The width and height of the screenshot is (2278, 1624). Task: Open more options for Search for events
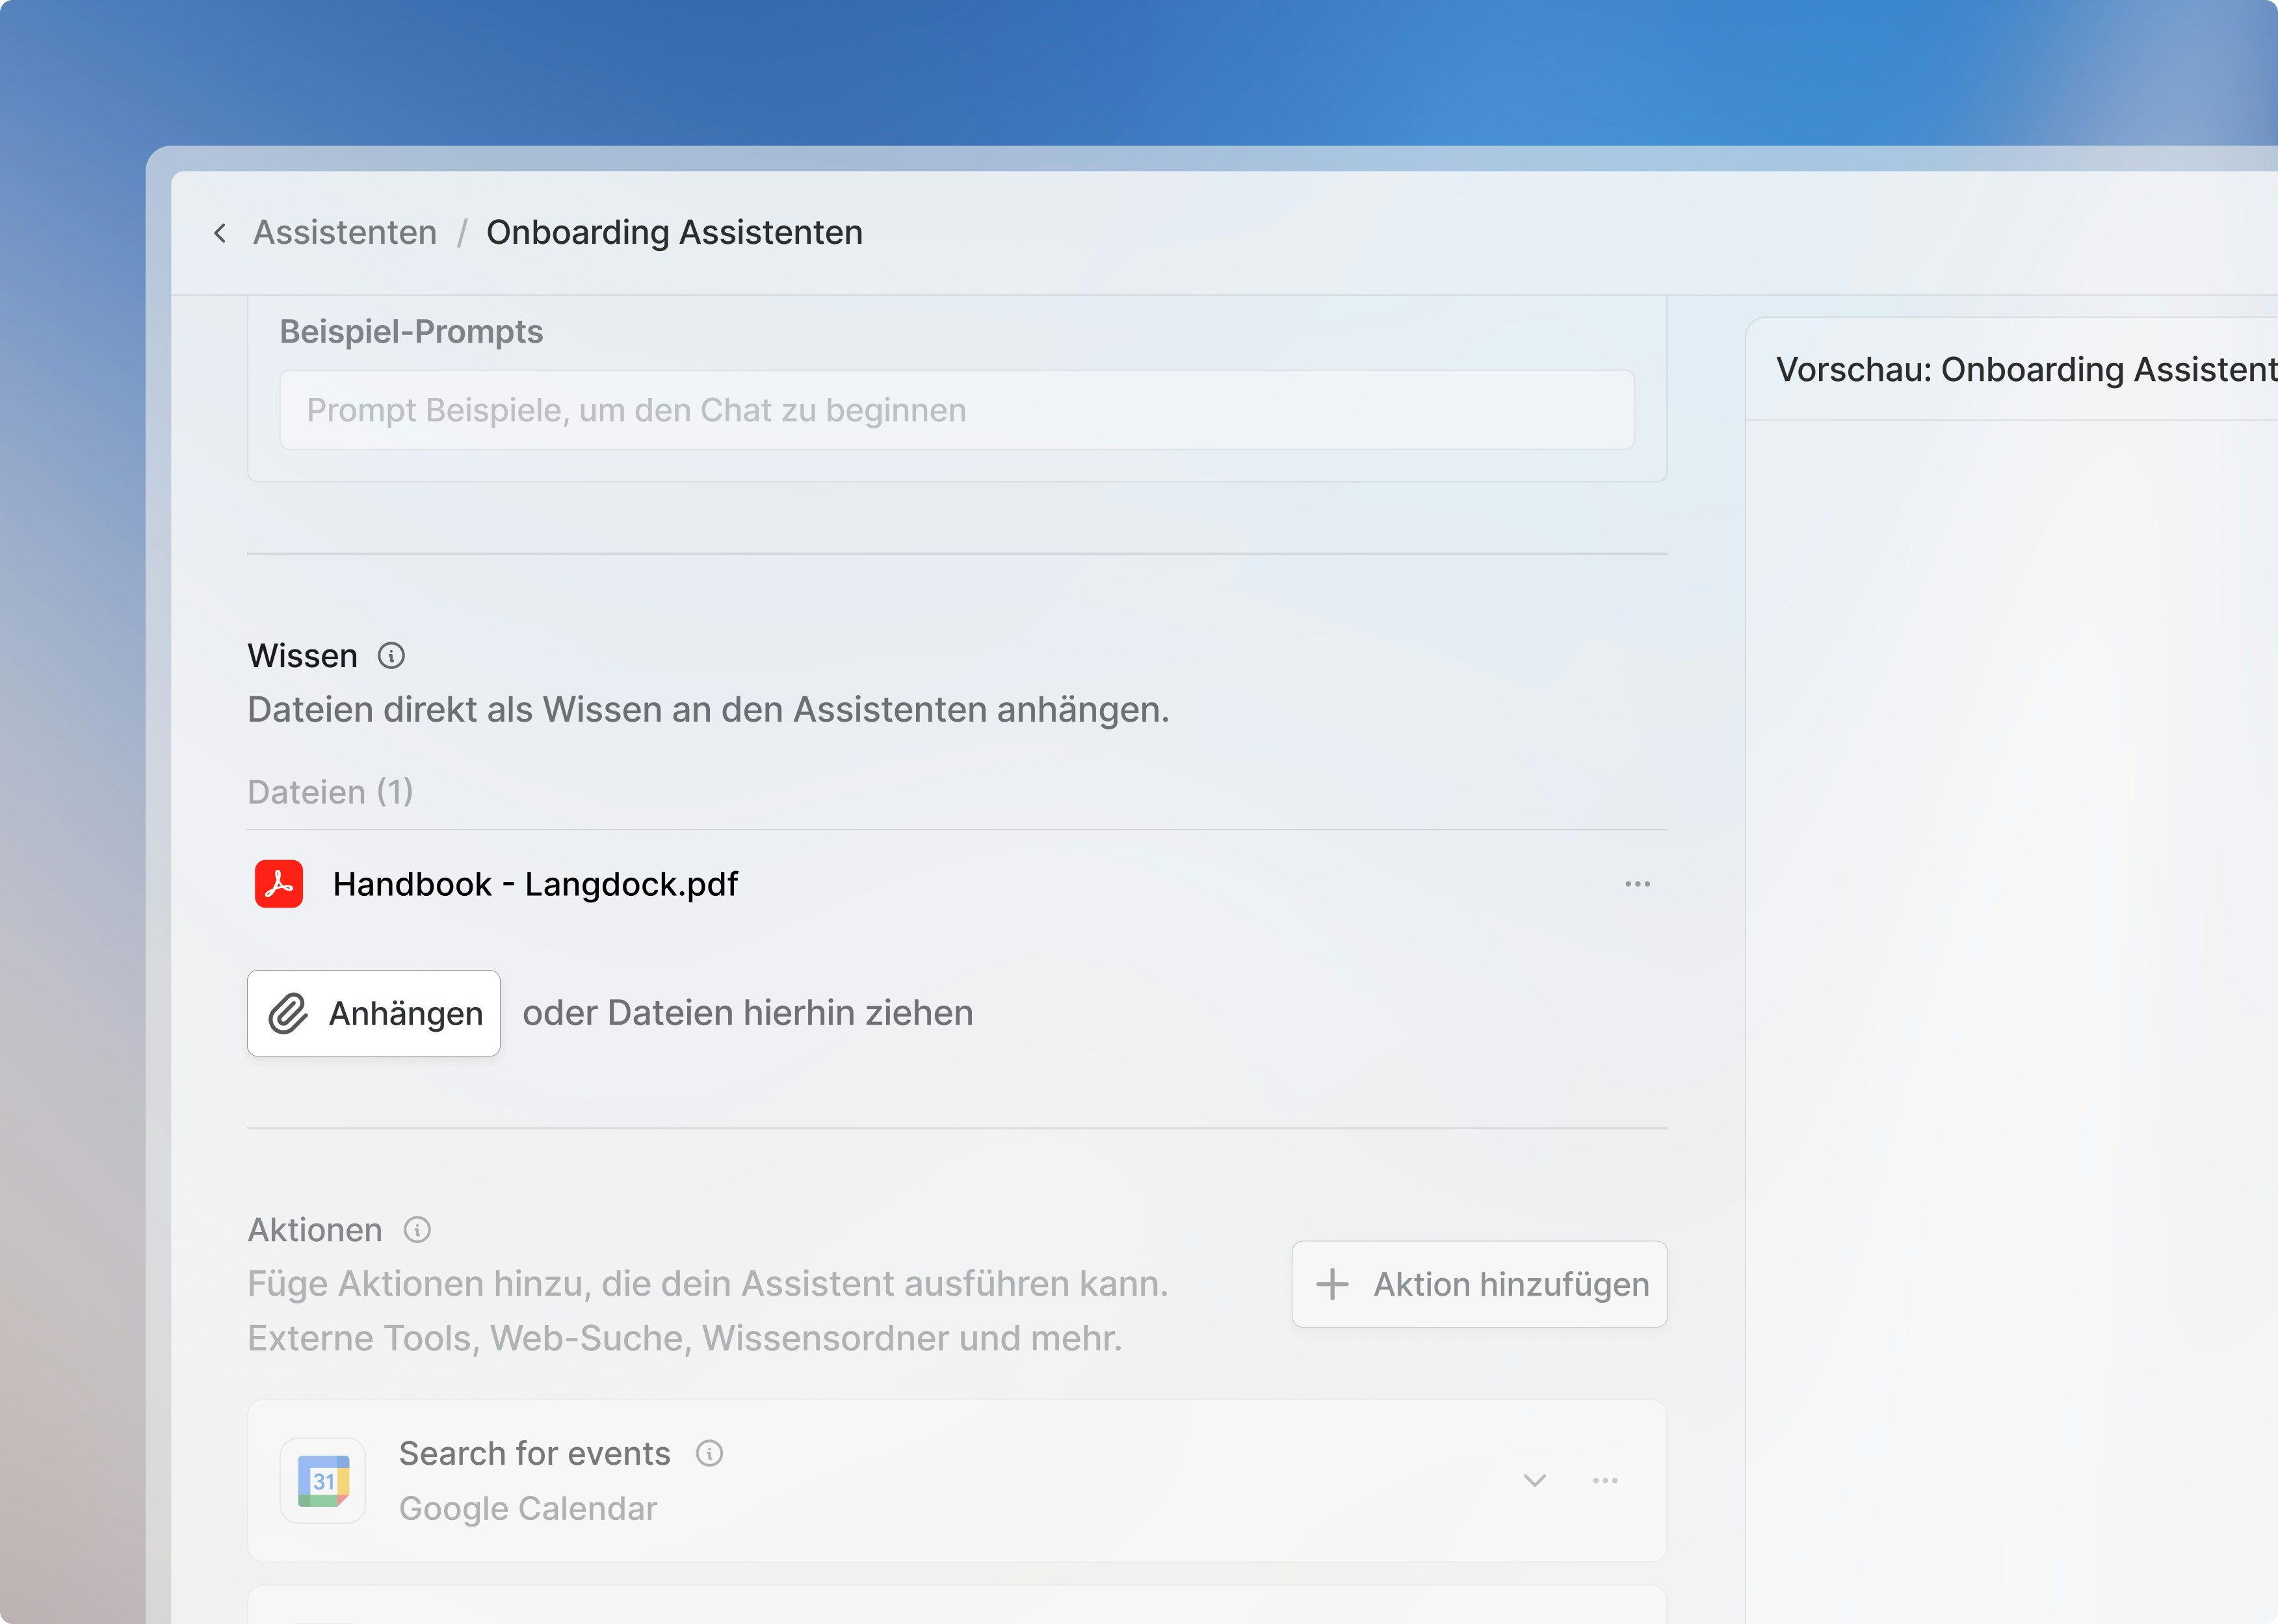click(x=1605, y=1481)
